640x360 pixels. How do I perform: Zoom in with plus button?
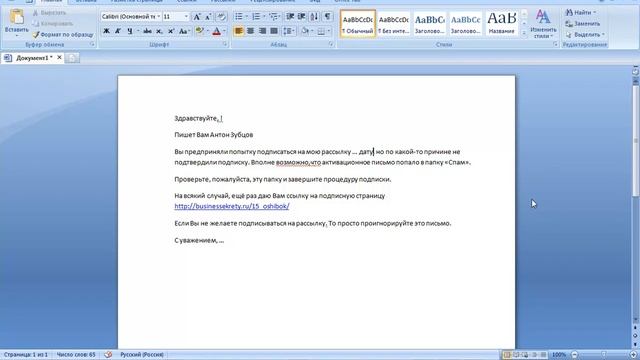pos(633,355)
